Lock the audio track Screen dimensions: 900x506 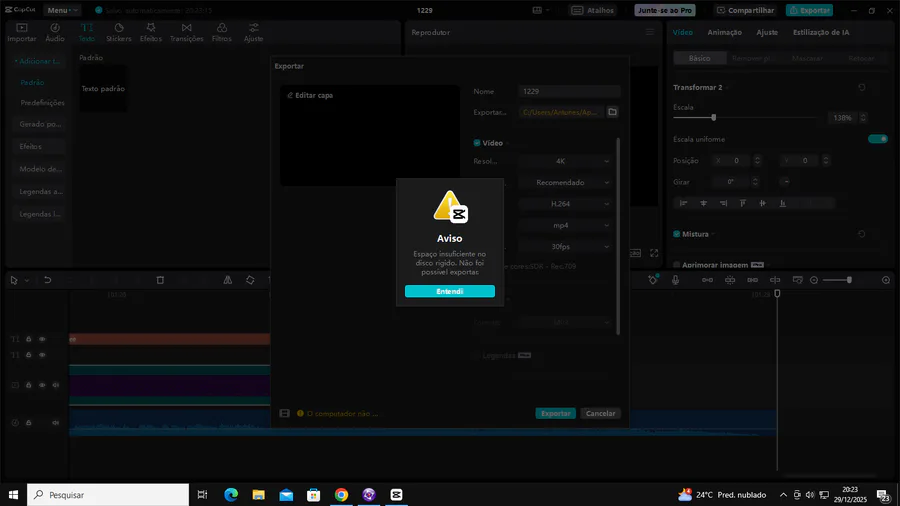pyautogui.click(x=28, y=423)
